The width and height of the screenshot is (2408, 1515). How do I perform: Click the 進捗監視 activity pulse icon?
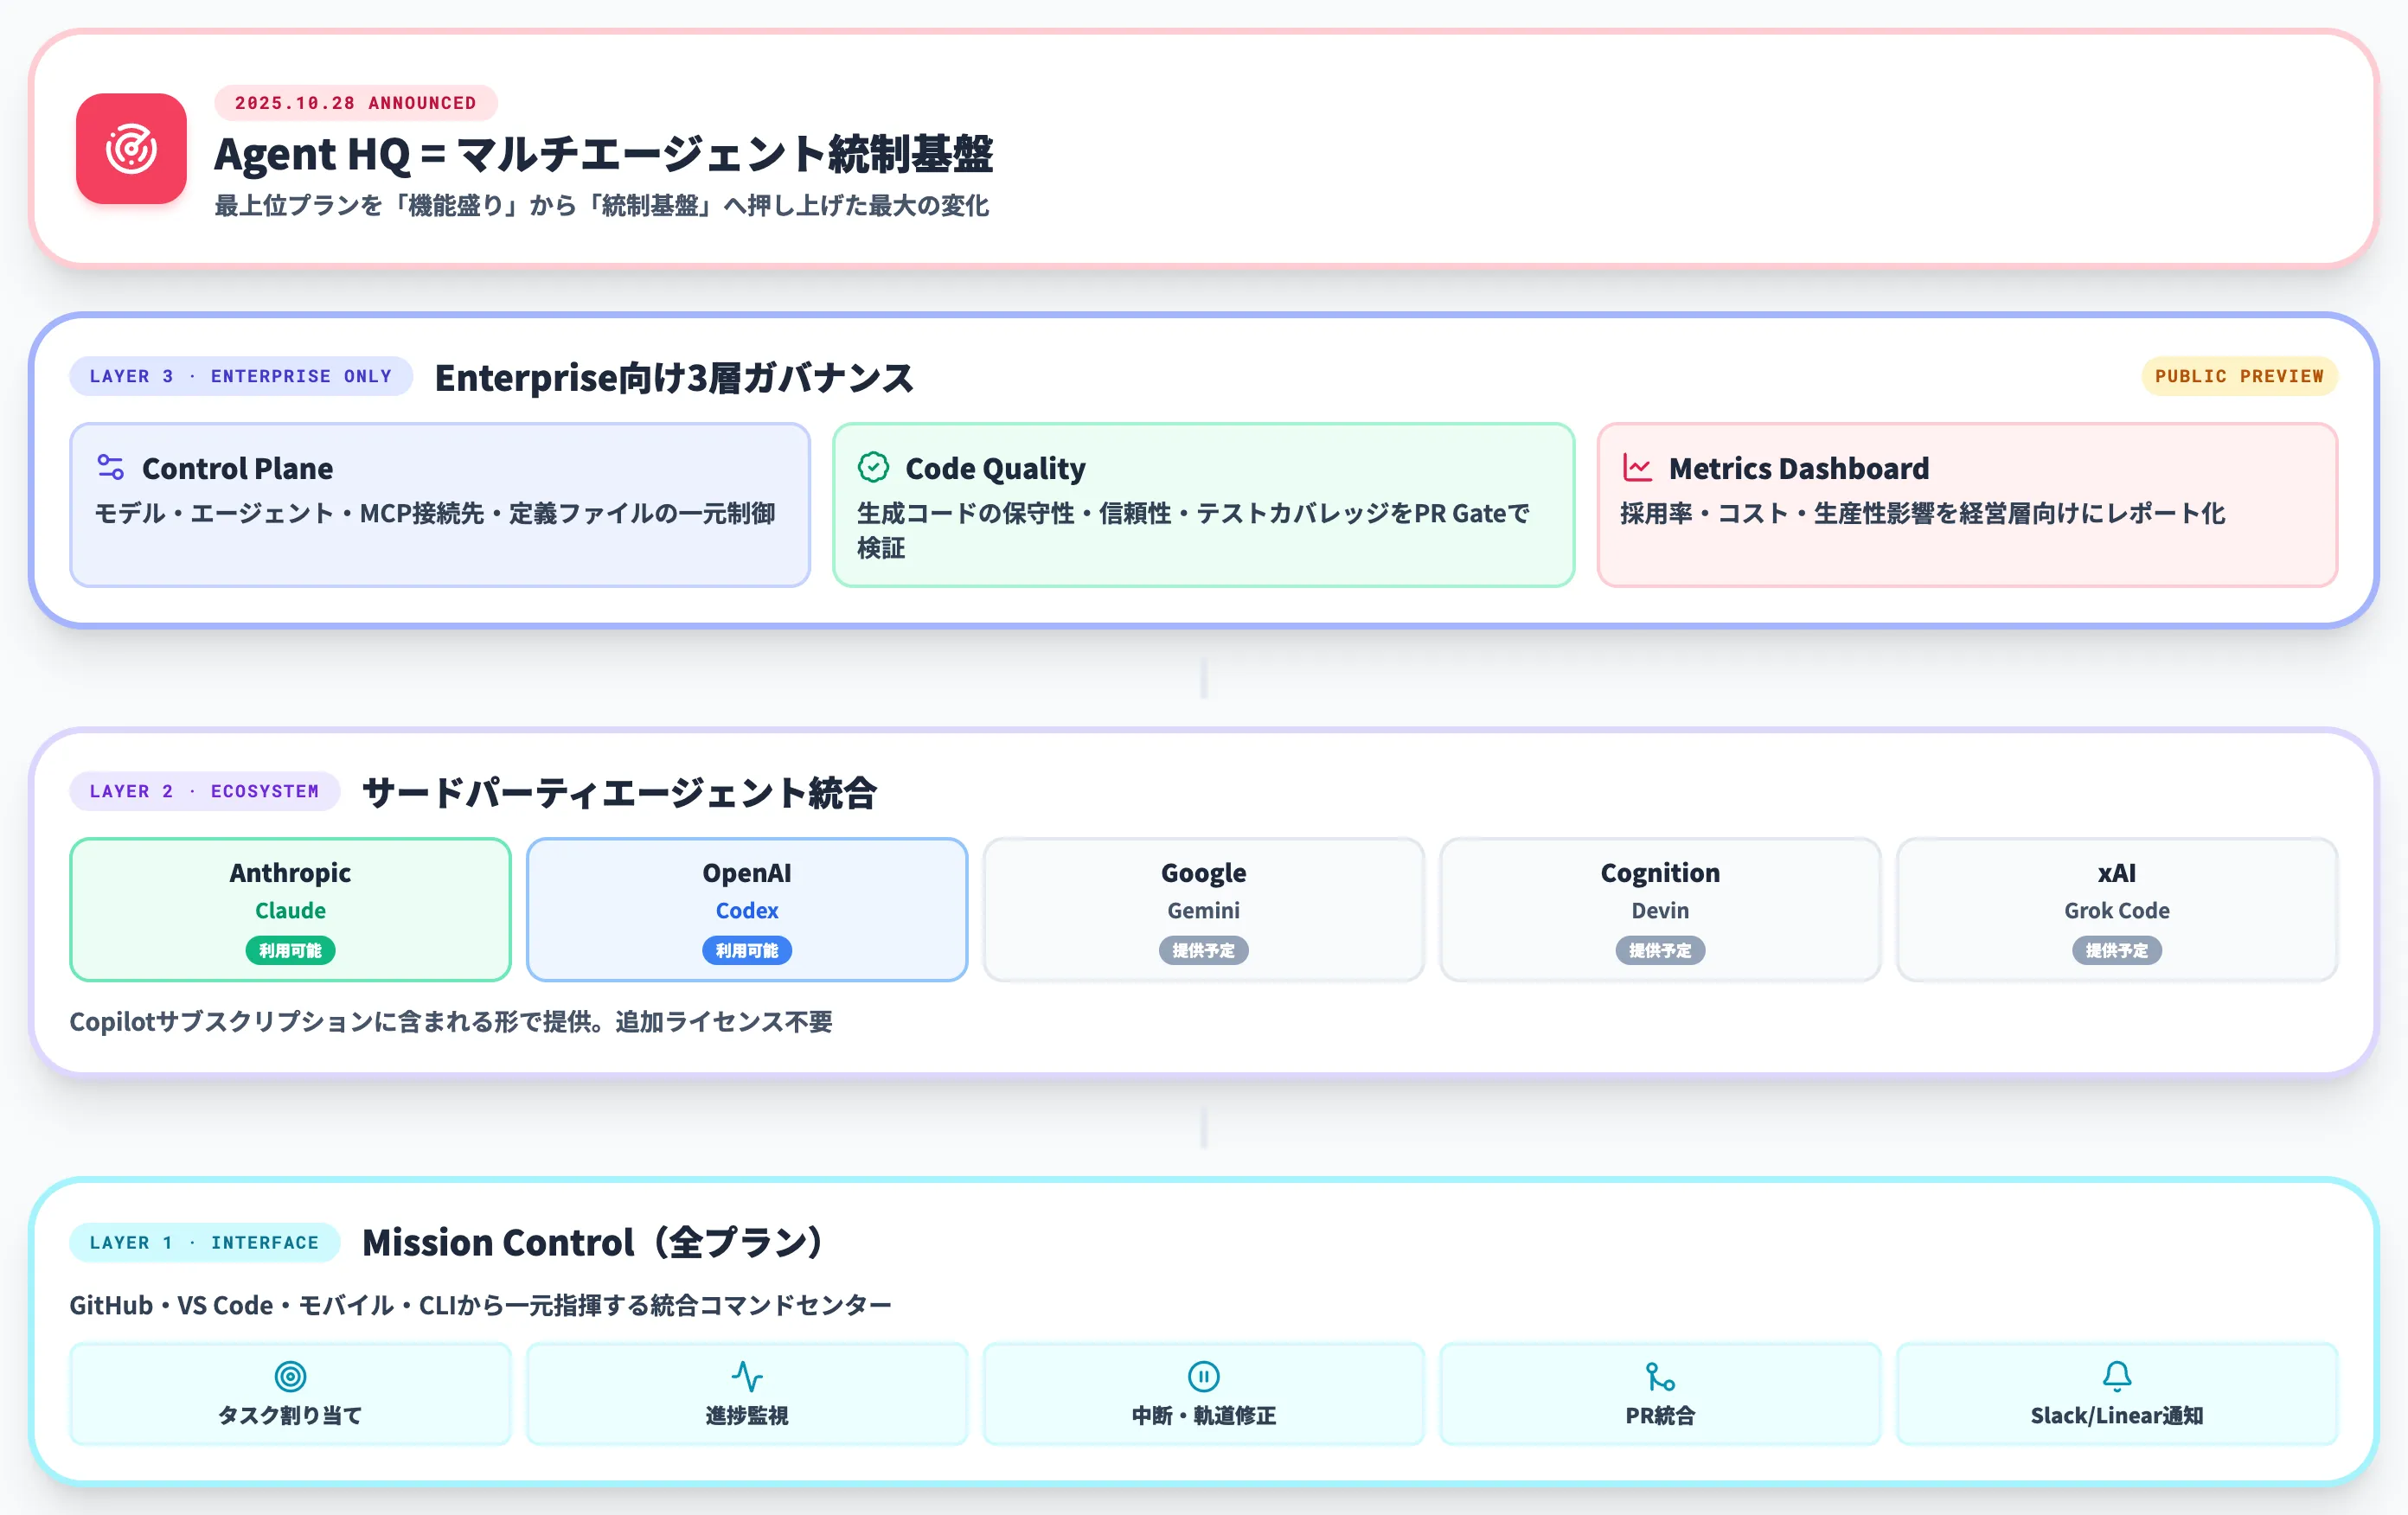pyautogui.click(x=747, y=1376)
